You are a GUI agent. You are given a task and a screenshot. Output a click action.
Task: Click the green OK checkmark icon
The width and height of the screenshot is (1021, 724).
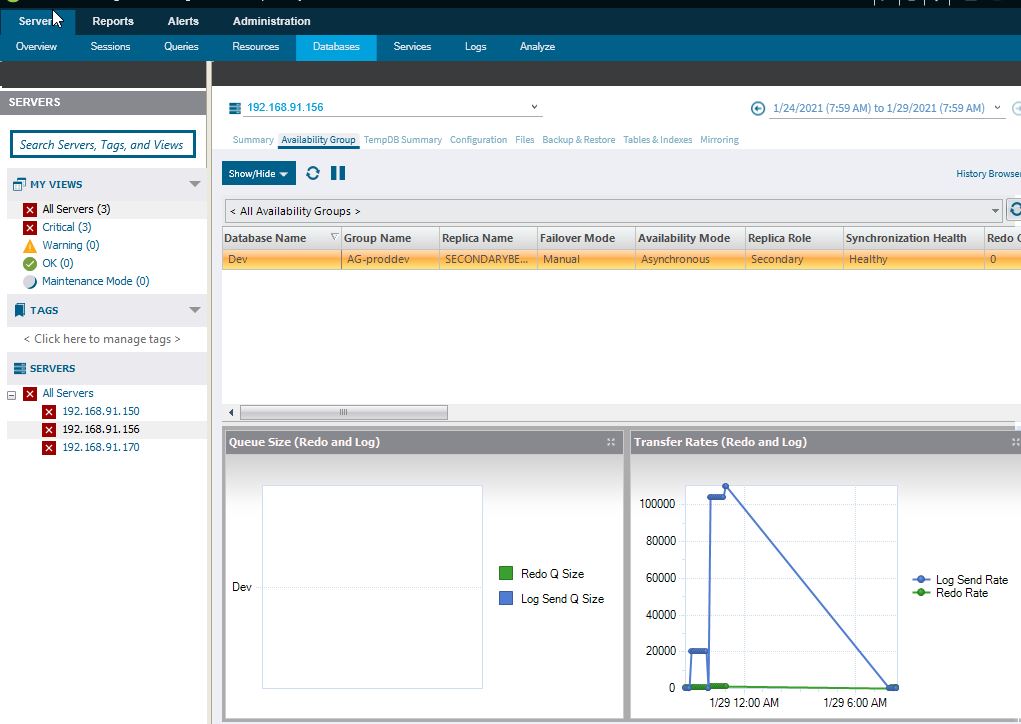29,264
